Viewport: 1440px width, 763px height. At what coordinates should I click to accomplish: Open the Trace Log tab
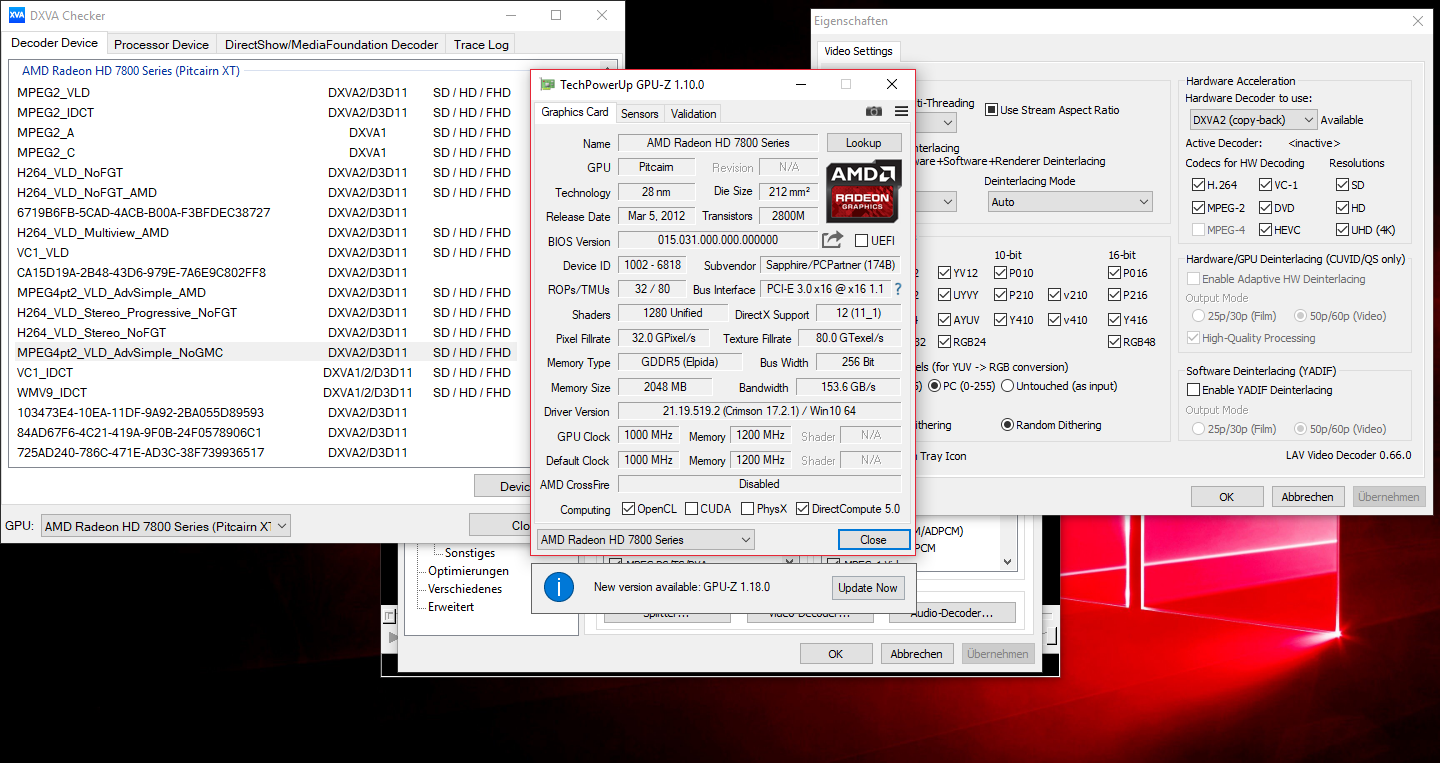coord(481,45)
